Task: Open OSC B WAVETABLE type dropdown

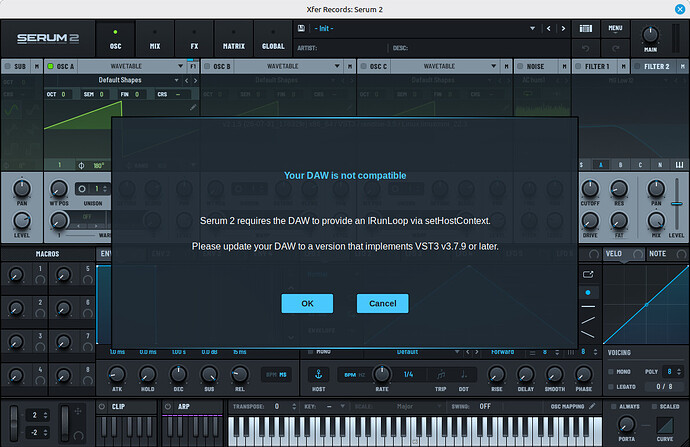Action: [288, 66]
